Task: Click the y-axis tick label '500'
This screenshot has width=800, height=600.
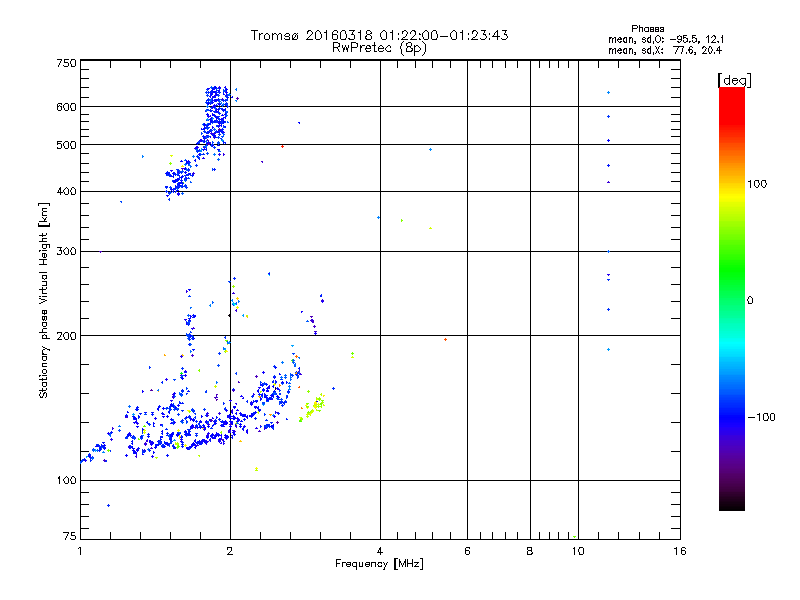Action: tap(66, 145)
